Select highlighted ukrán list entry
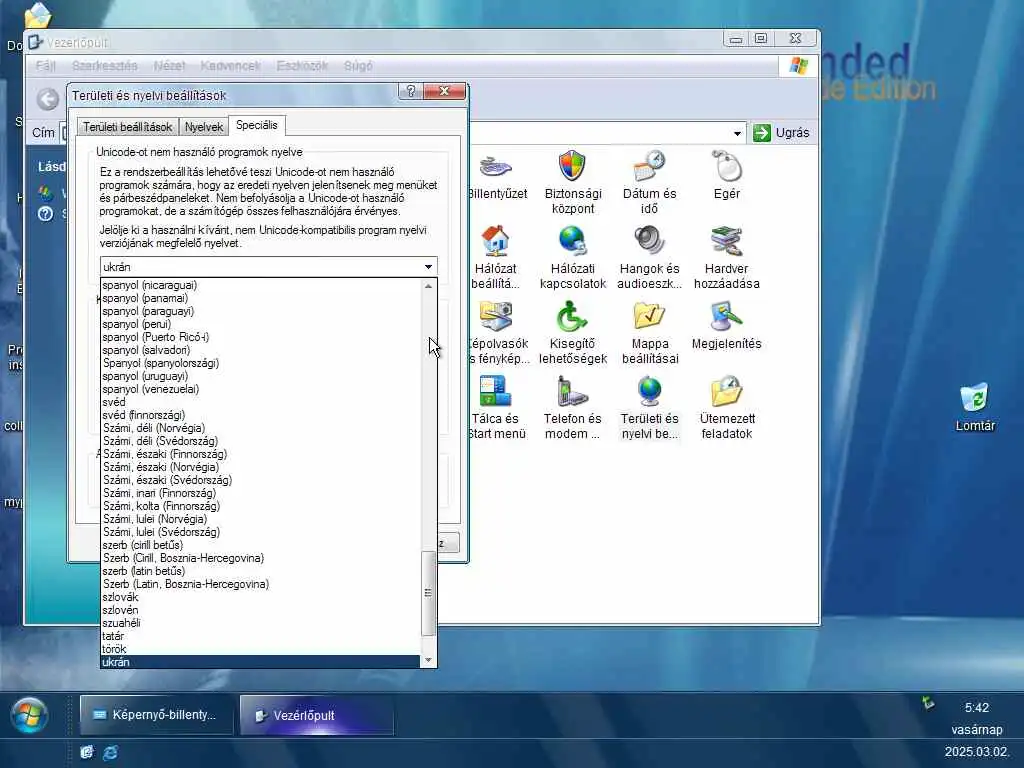Image resolution: width=1024 pixels, height=768 pixels. 261,662
